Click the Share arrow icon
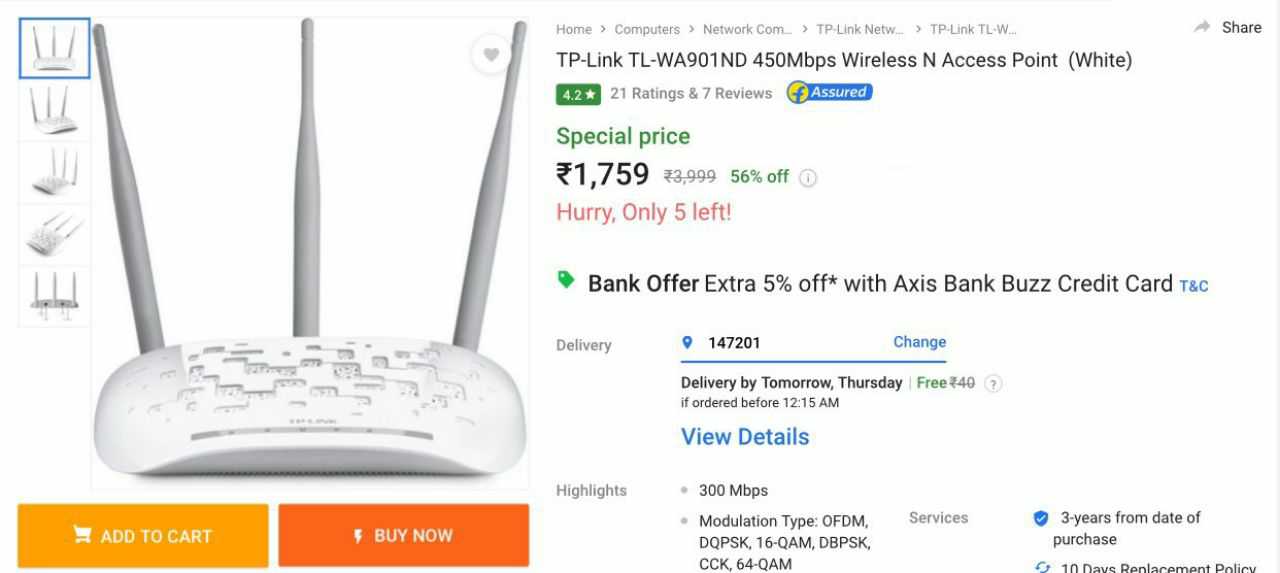Viewport: 1280px width, 573px height. (x=1202, y=28)
